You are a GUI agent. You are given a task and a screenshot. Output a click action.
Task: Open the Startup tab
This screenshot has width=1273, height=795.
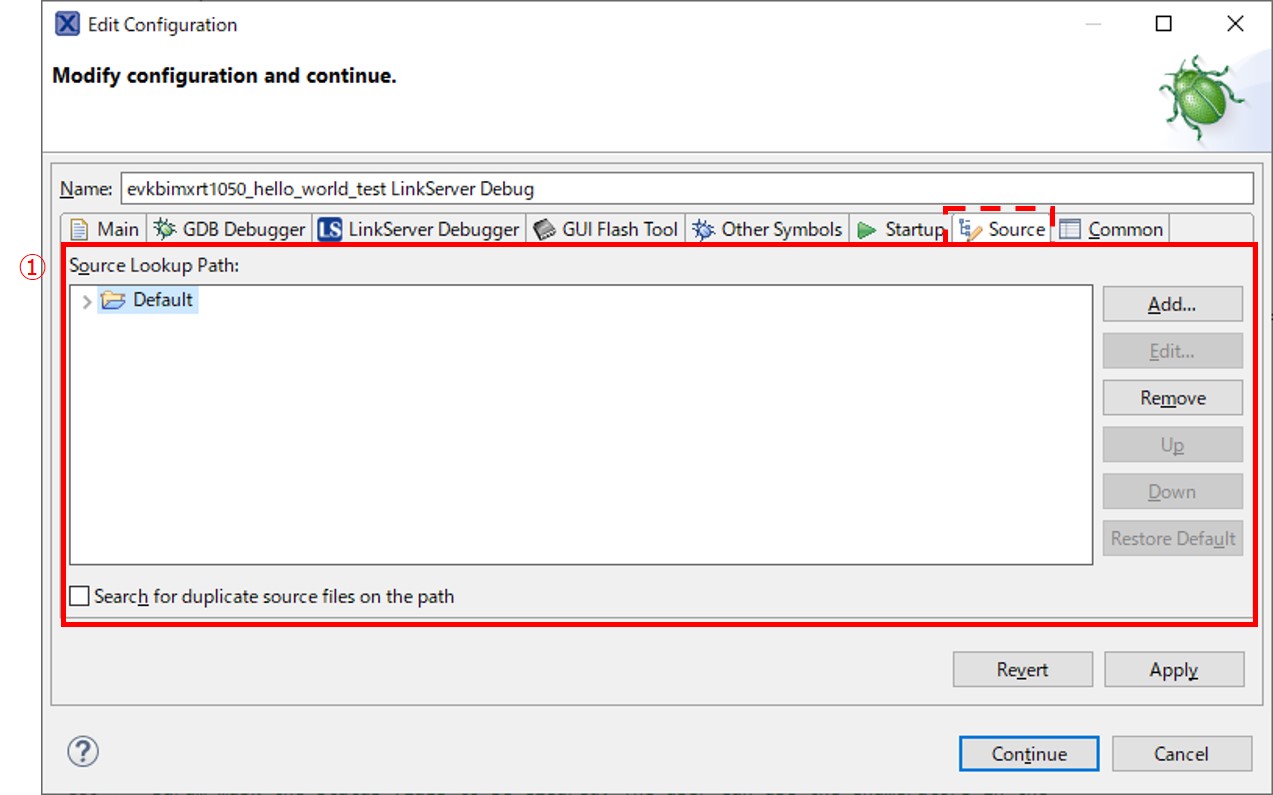coord(913,229)
